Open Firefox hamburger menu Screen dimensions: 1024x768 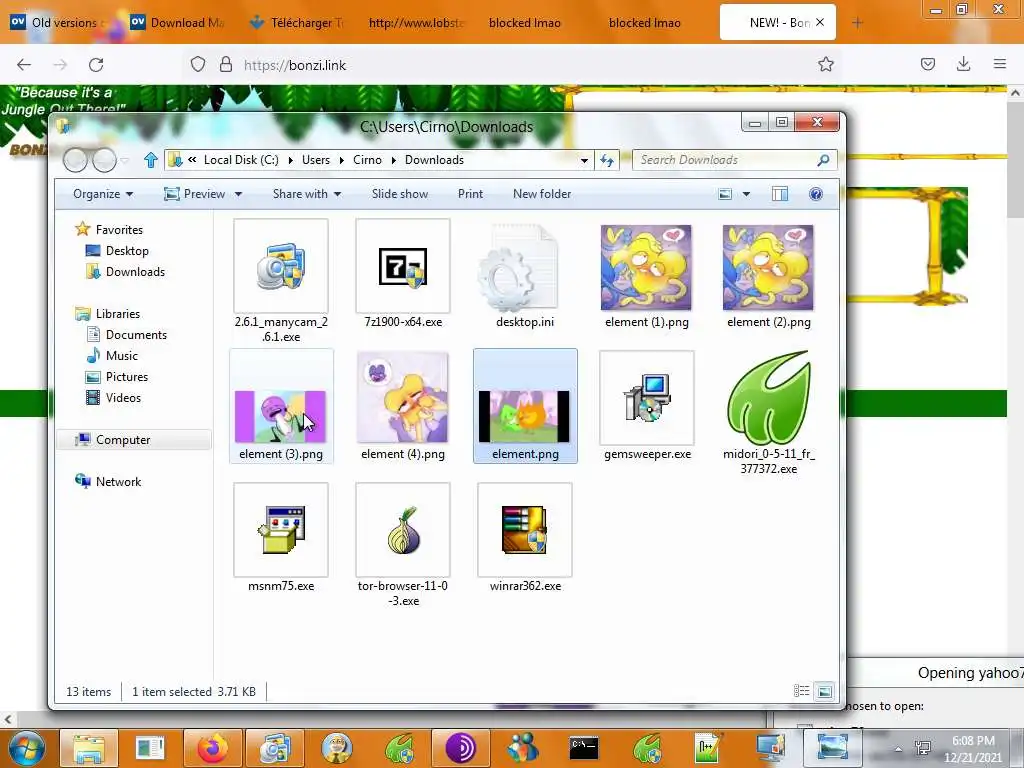[1000, 64]
